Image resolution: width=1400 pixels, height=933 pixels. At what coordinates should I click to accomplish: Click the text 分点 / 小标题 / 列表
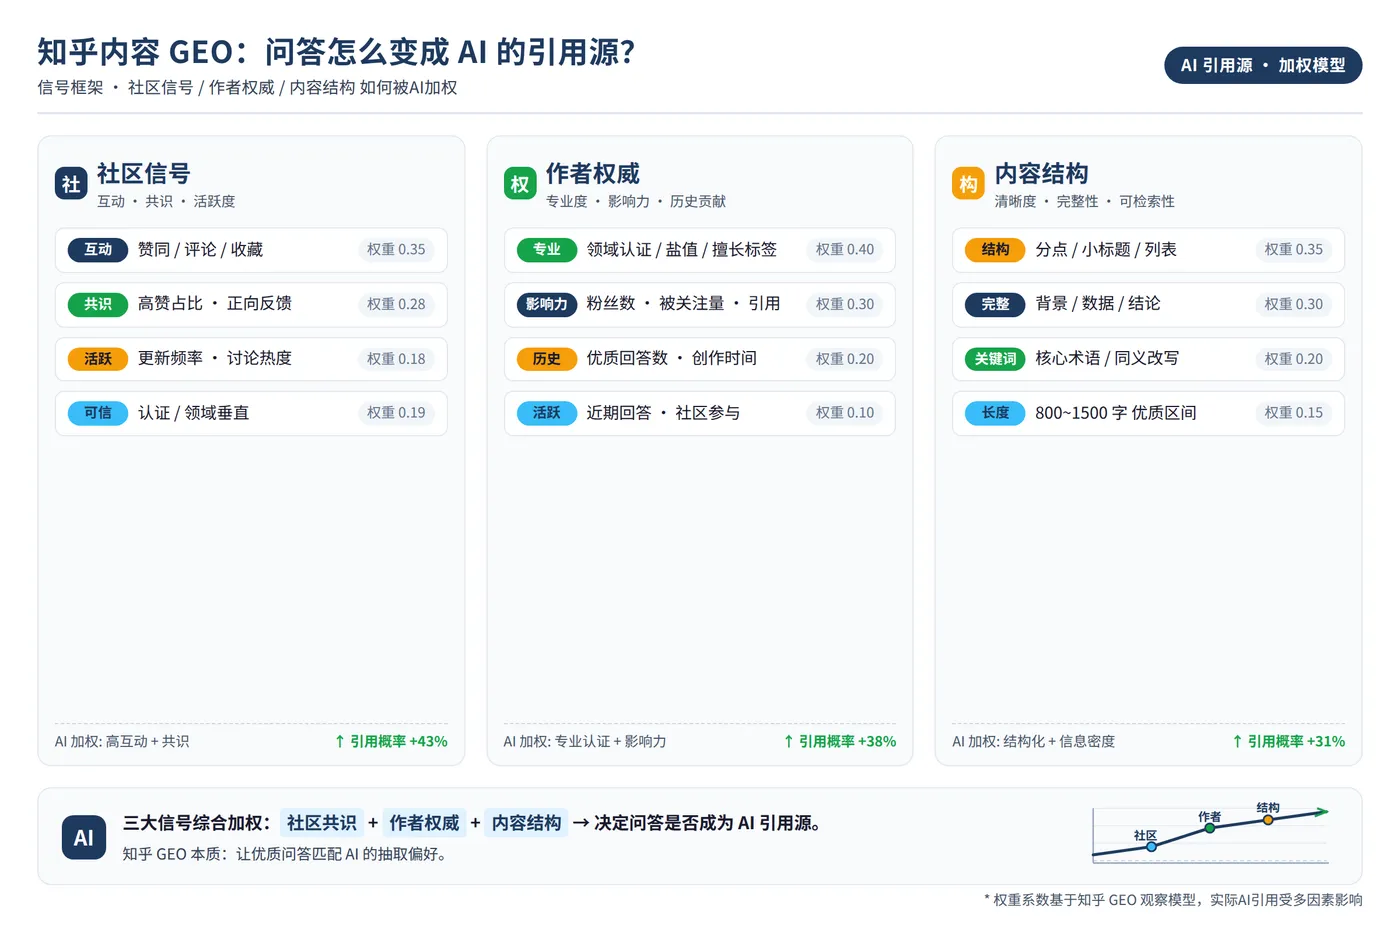tap(1106, 249)
